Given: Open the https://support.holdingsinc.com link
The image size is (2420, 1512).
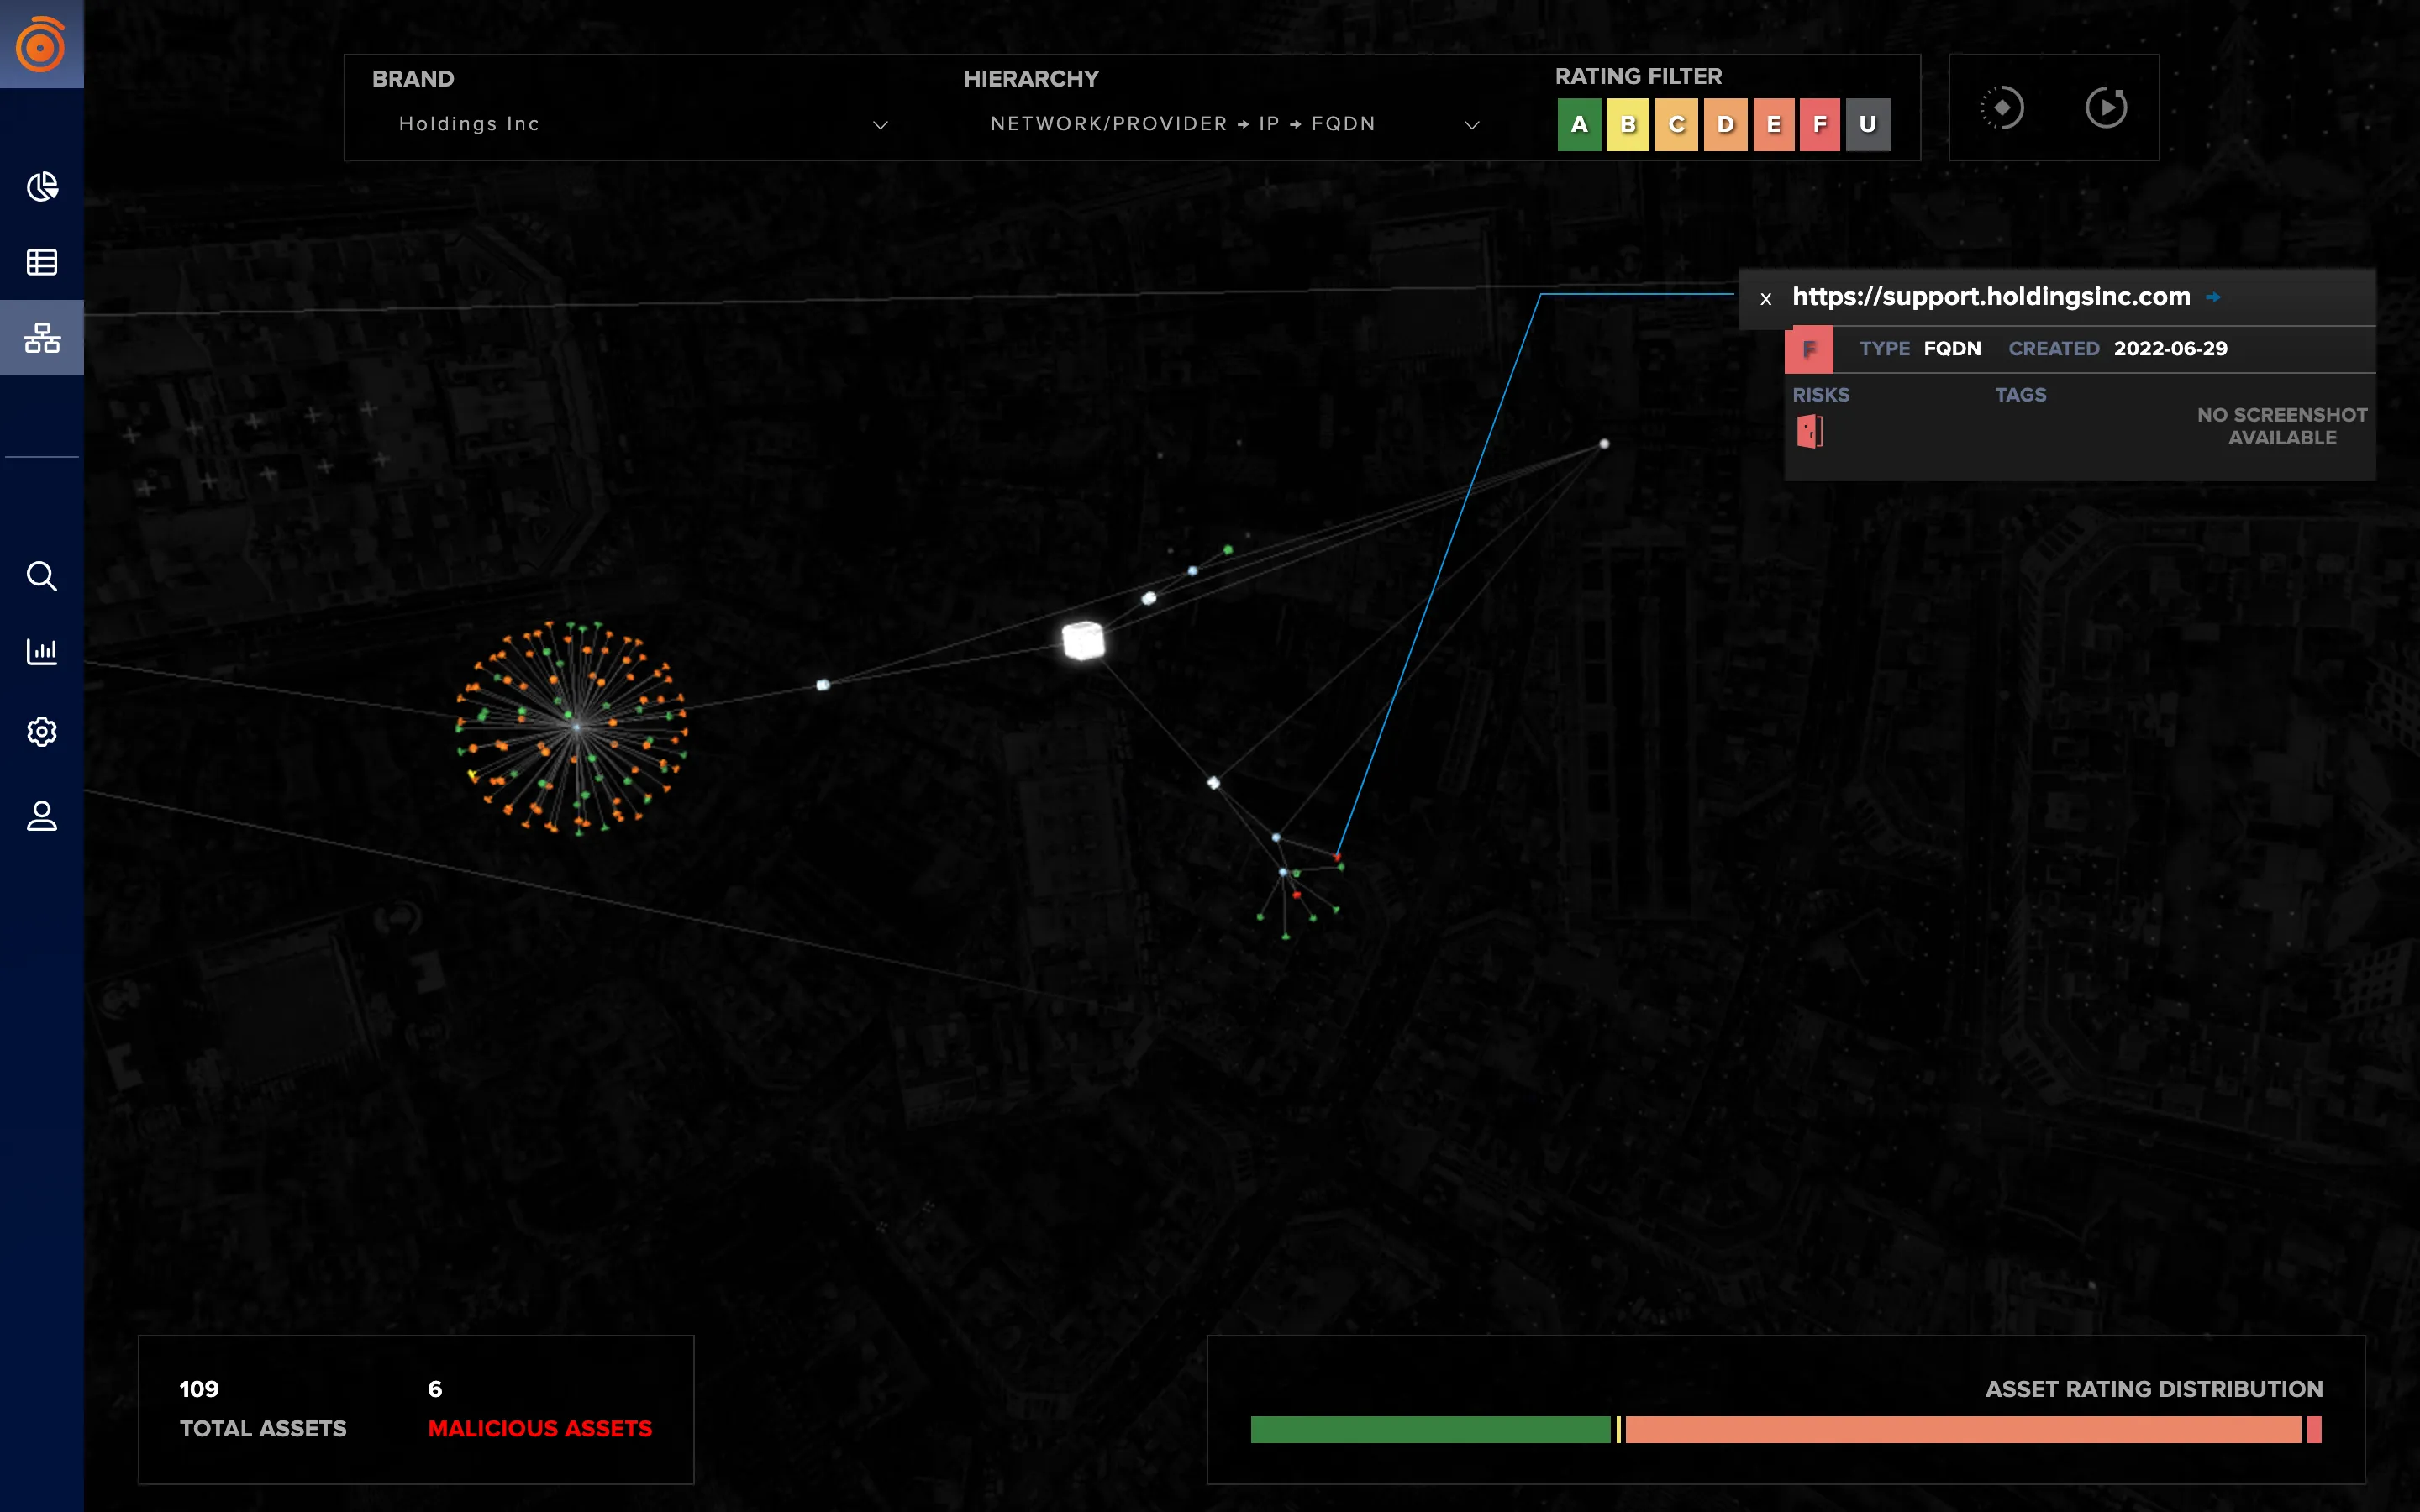Looking at the screenshot, I should (1990, 297).
